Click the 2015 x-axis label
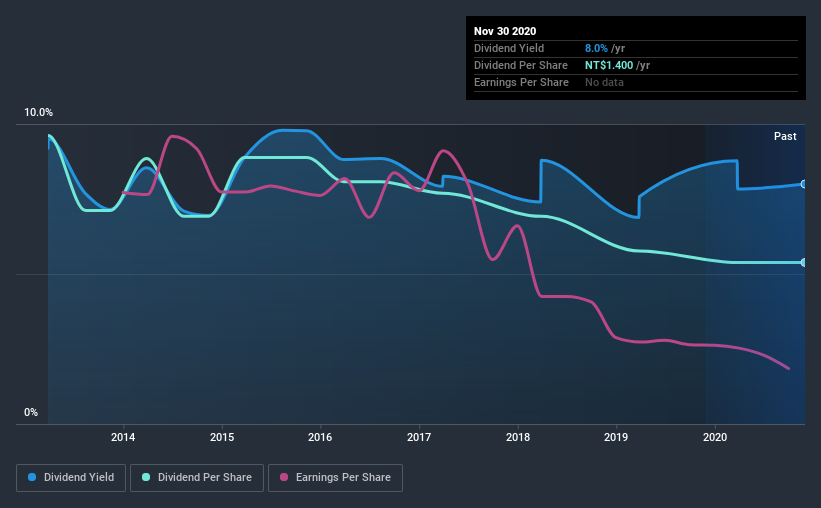This screenshot has width=821, height=508. point(222,437)
